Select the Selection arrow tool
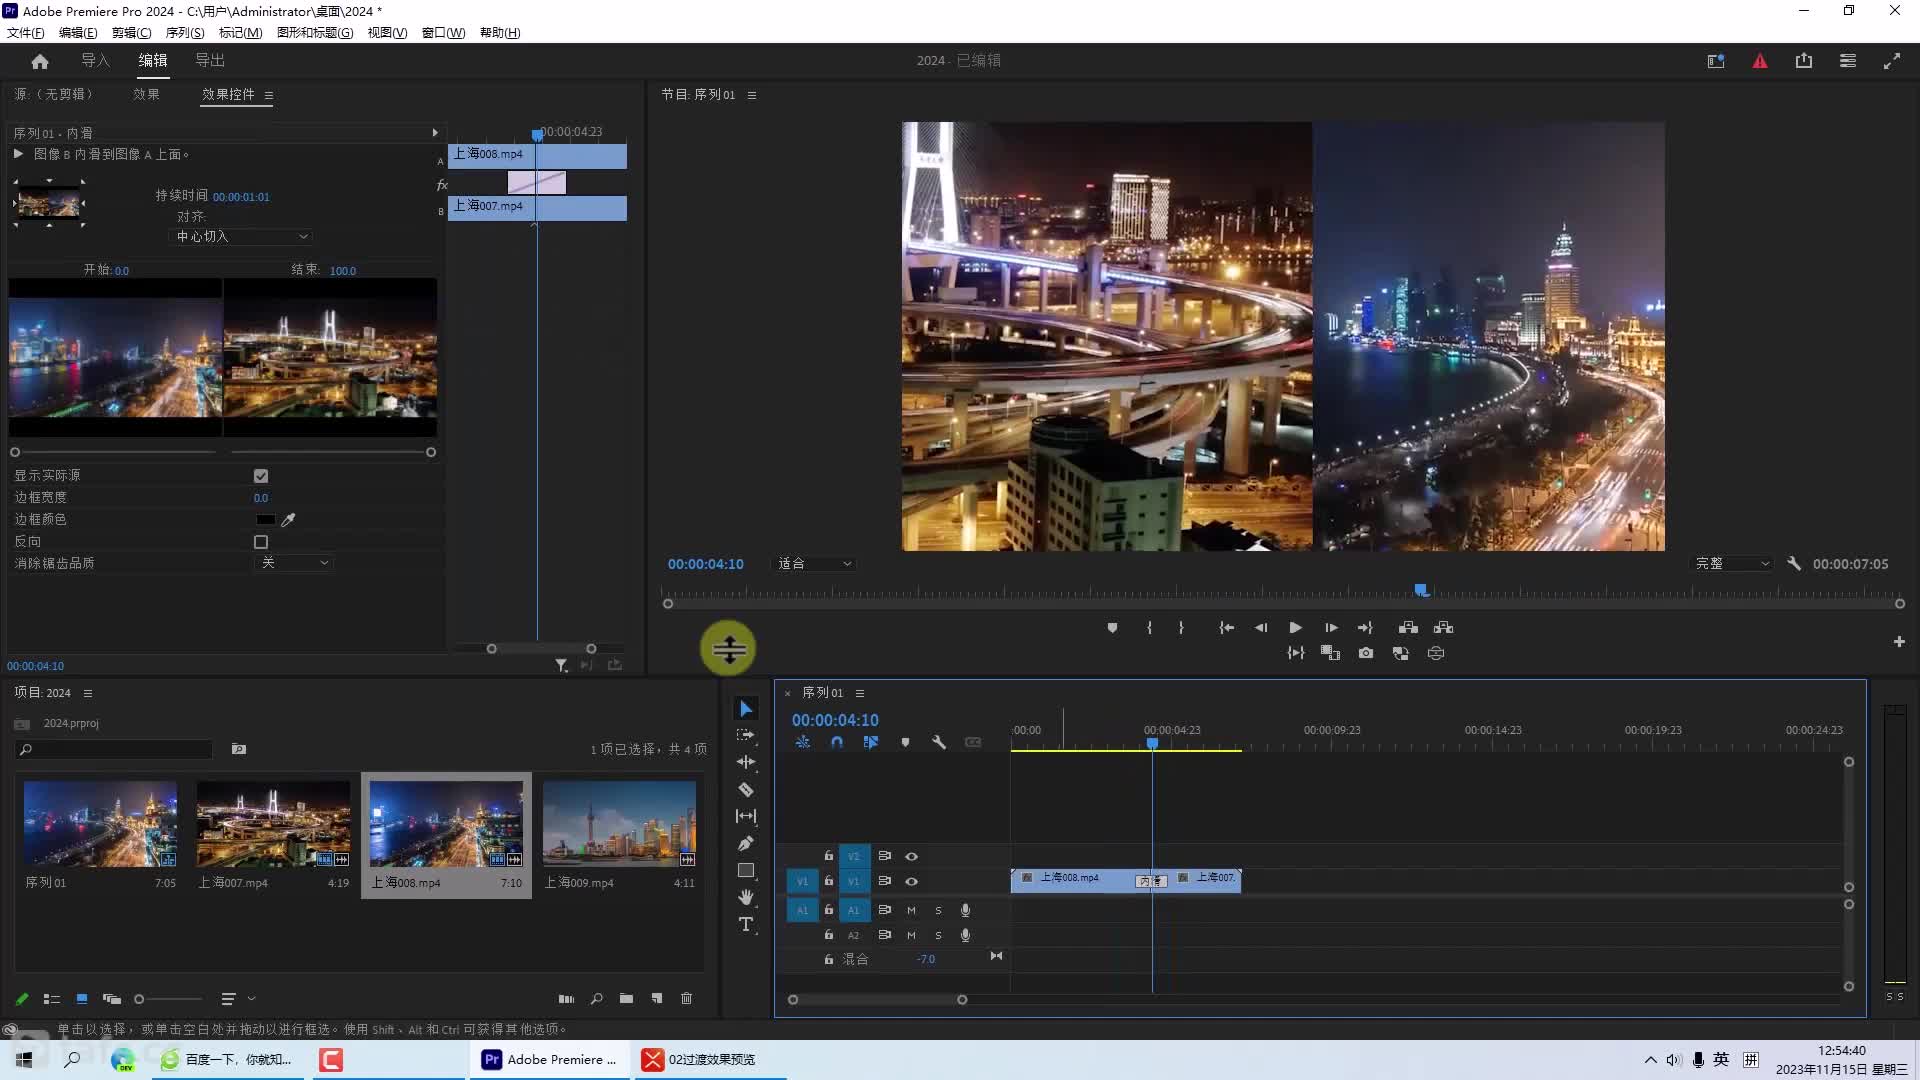Viewport: 1920px width, 1080px height. [746, 709]
